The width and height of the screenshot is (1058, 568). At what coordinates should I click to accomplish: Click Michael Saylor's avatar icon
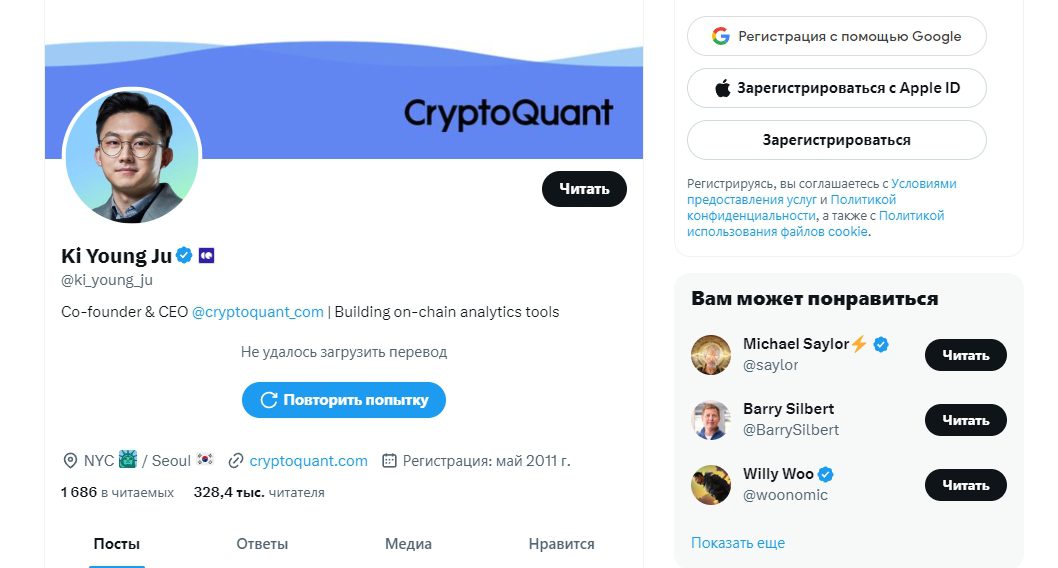coord(711,355)
